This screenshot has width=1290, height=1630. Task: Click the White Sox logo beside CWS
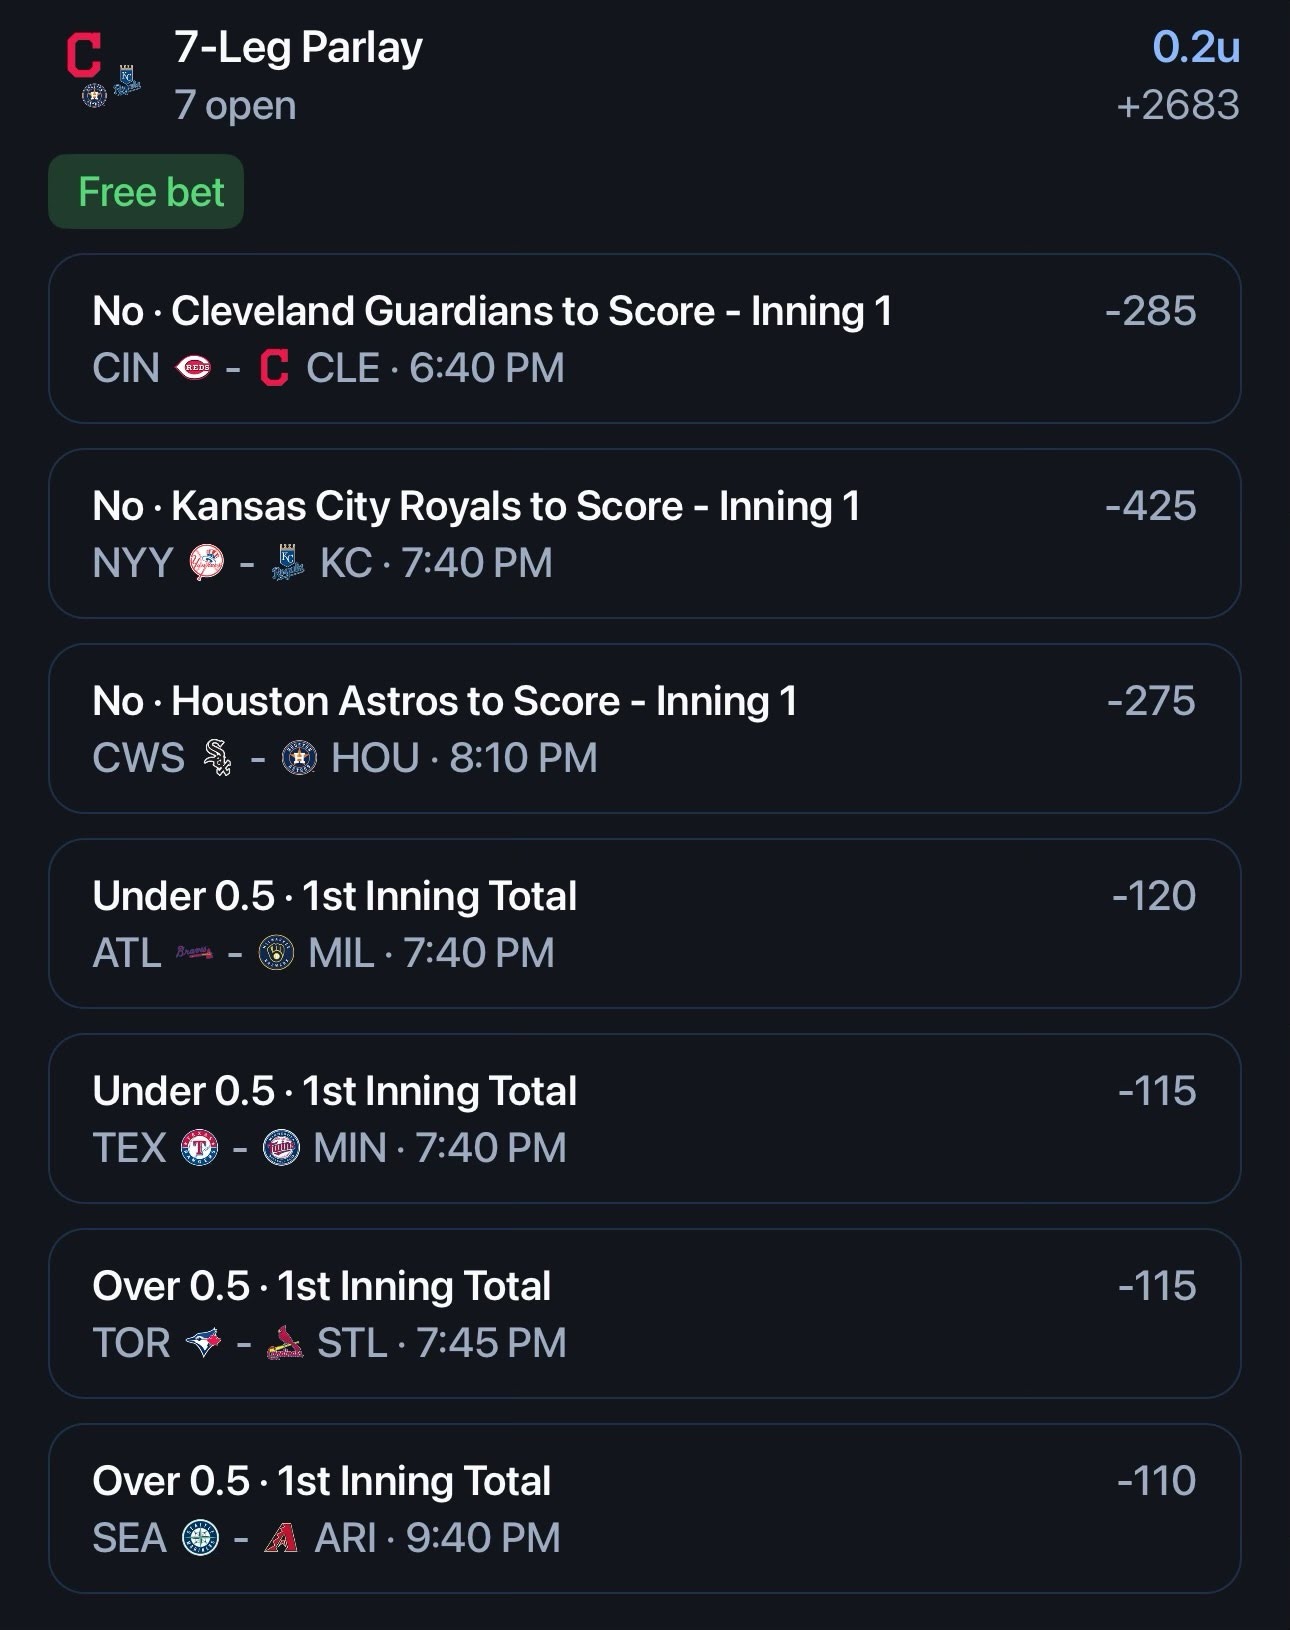click(217, 758)
